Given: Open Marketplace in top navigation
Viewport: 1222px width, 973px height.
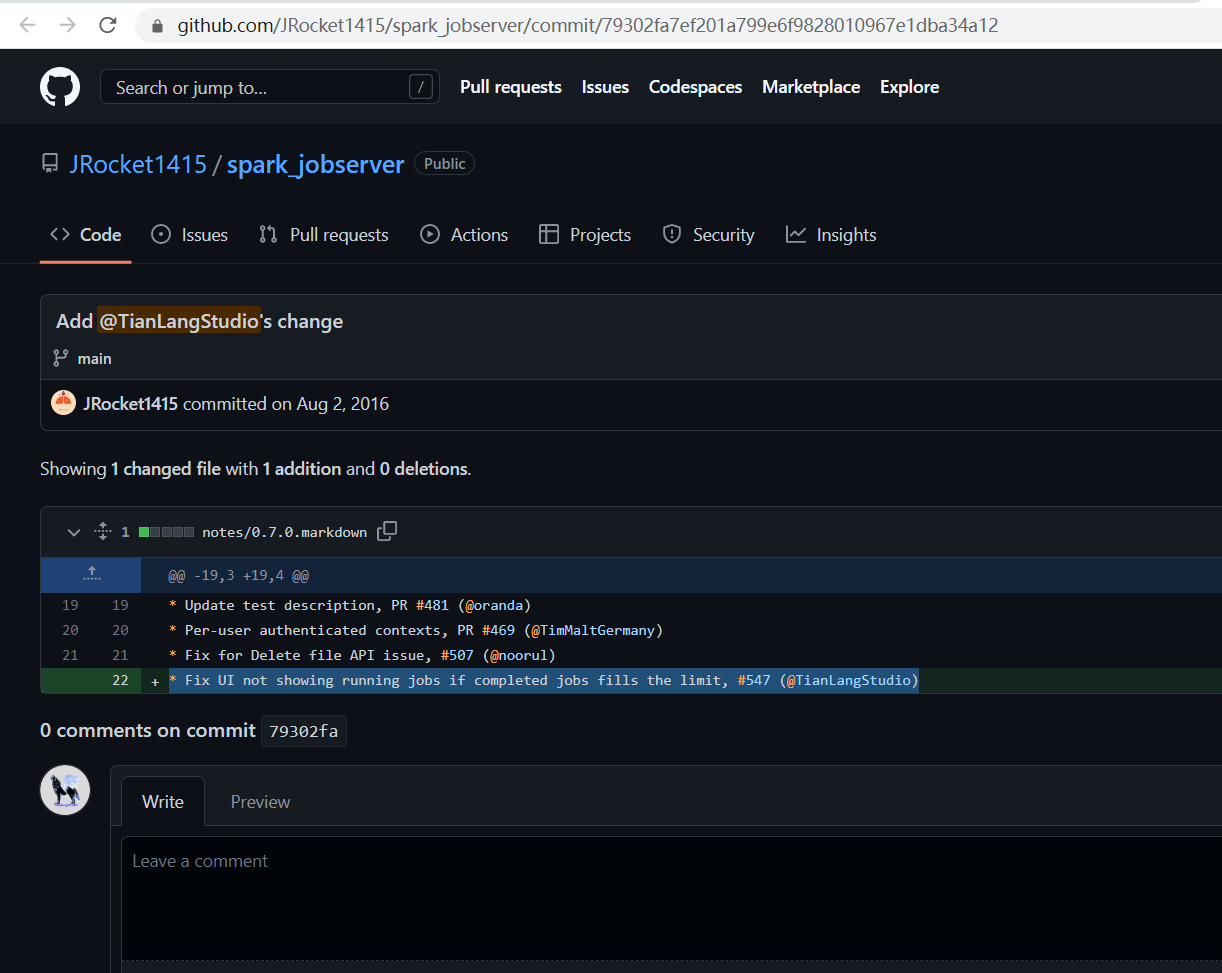Looking at the screenshot, I should [x=811, y=87].
